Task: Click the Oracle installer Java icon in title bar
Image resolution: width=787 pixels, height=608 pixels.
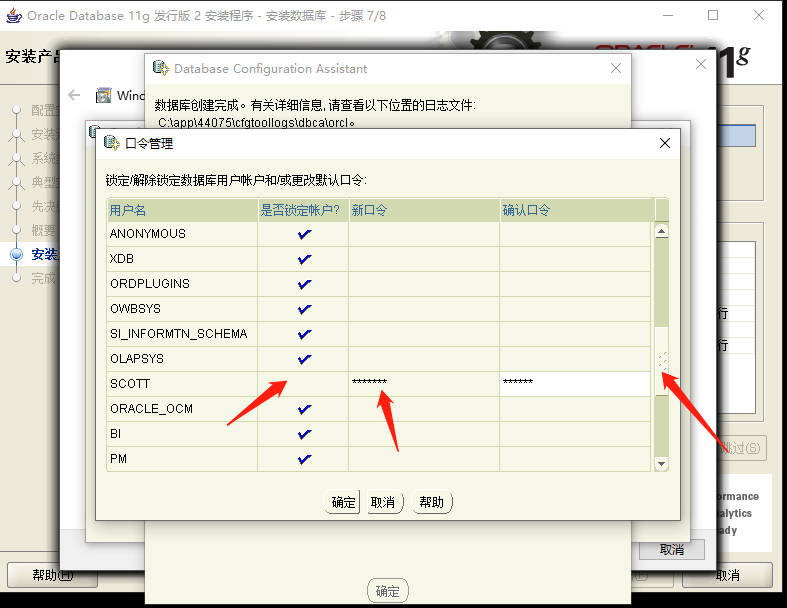Action: 14,16
